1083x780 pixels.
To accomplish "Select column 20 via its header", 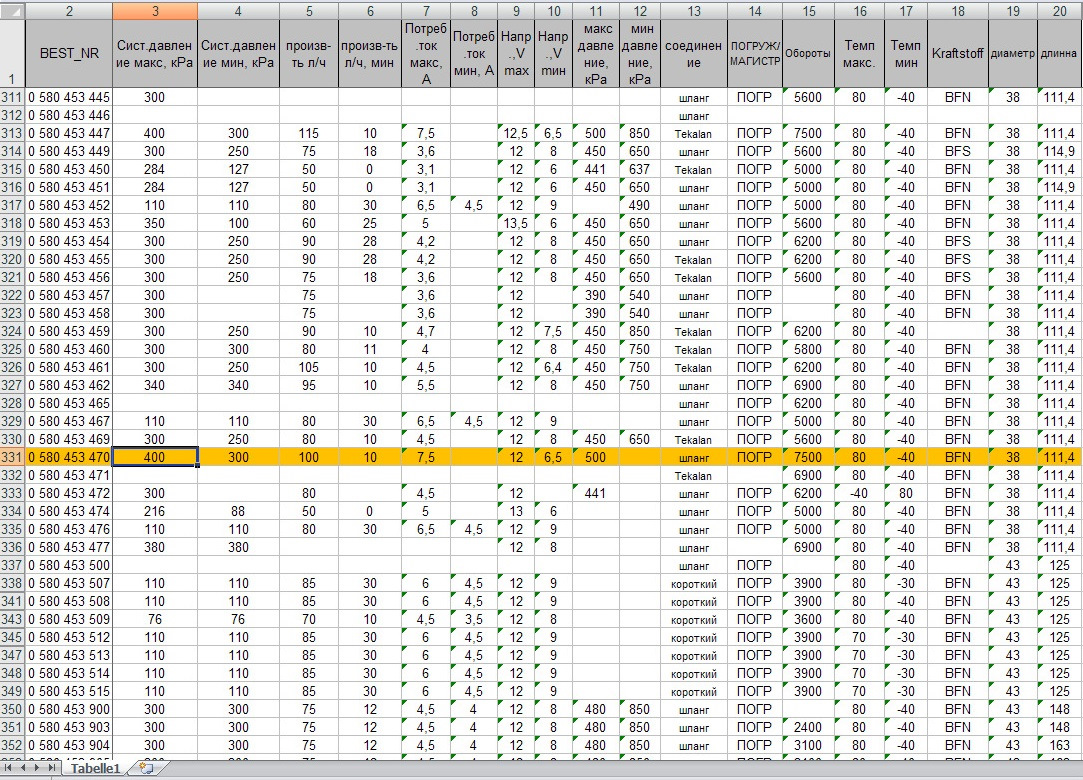I will [1059, 9].
